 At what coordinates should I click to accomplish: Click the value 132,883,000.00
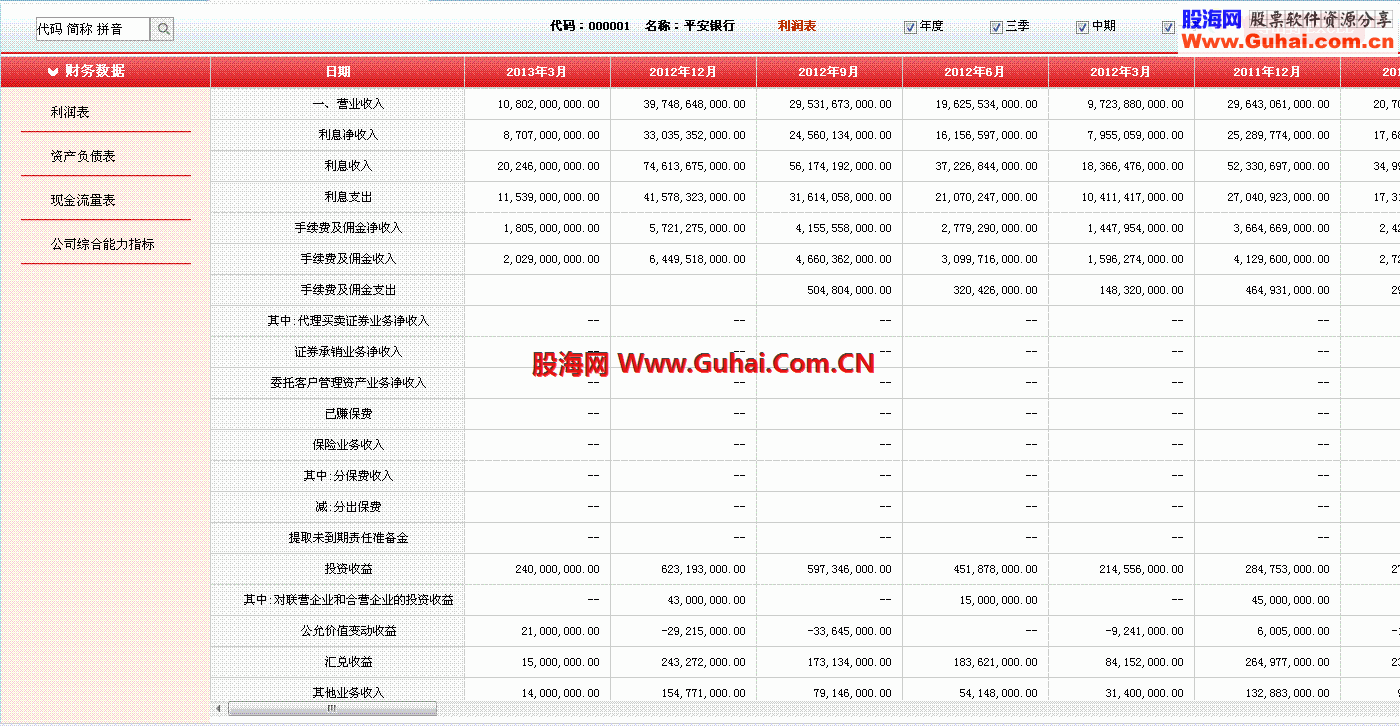1286,693
